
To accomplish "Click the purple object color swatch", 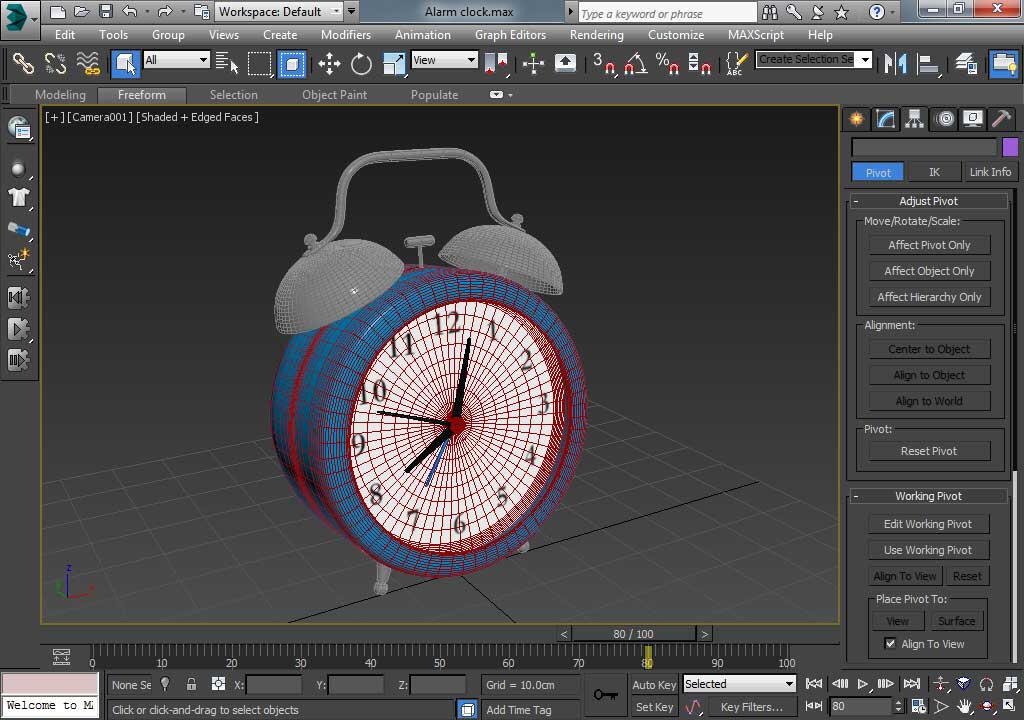I will pos(1010,147).
